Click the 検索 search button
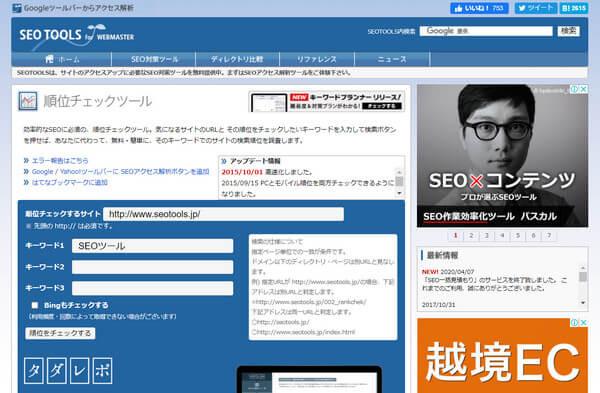 (x=568, y=31)
